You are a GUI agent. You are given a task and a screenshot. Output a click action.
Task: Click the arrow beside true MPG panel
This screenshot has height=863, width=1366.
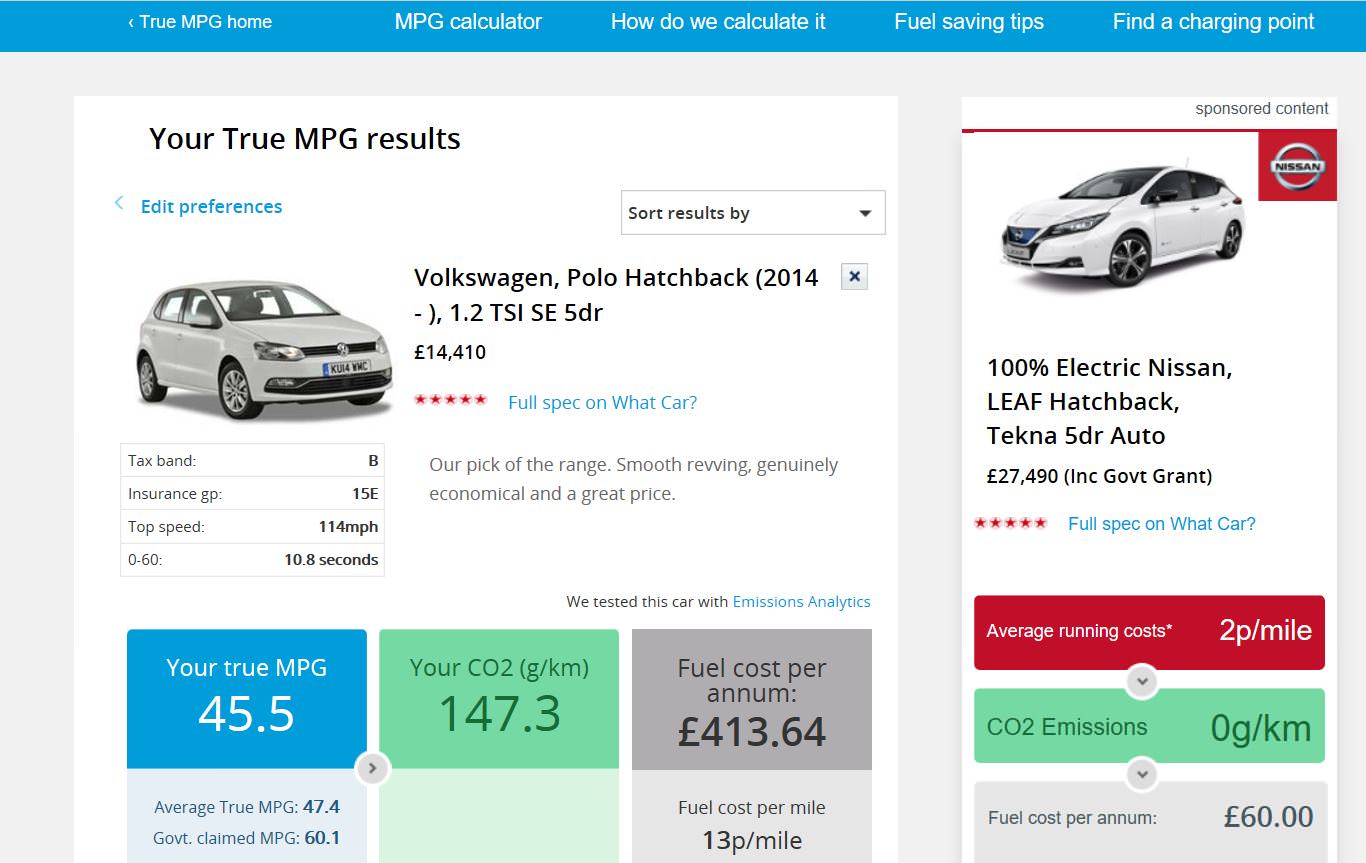click(x=372, y=768)
